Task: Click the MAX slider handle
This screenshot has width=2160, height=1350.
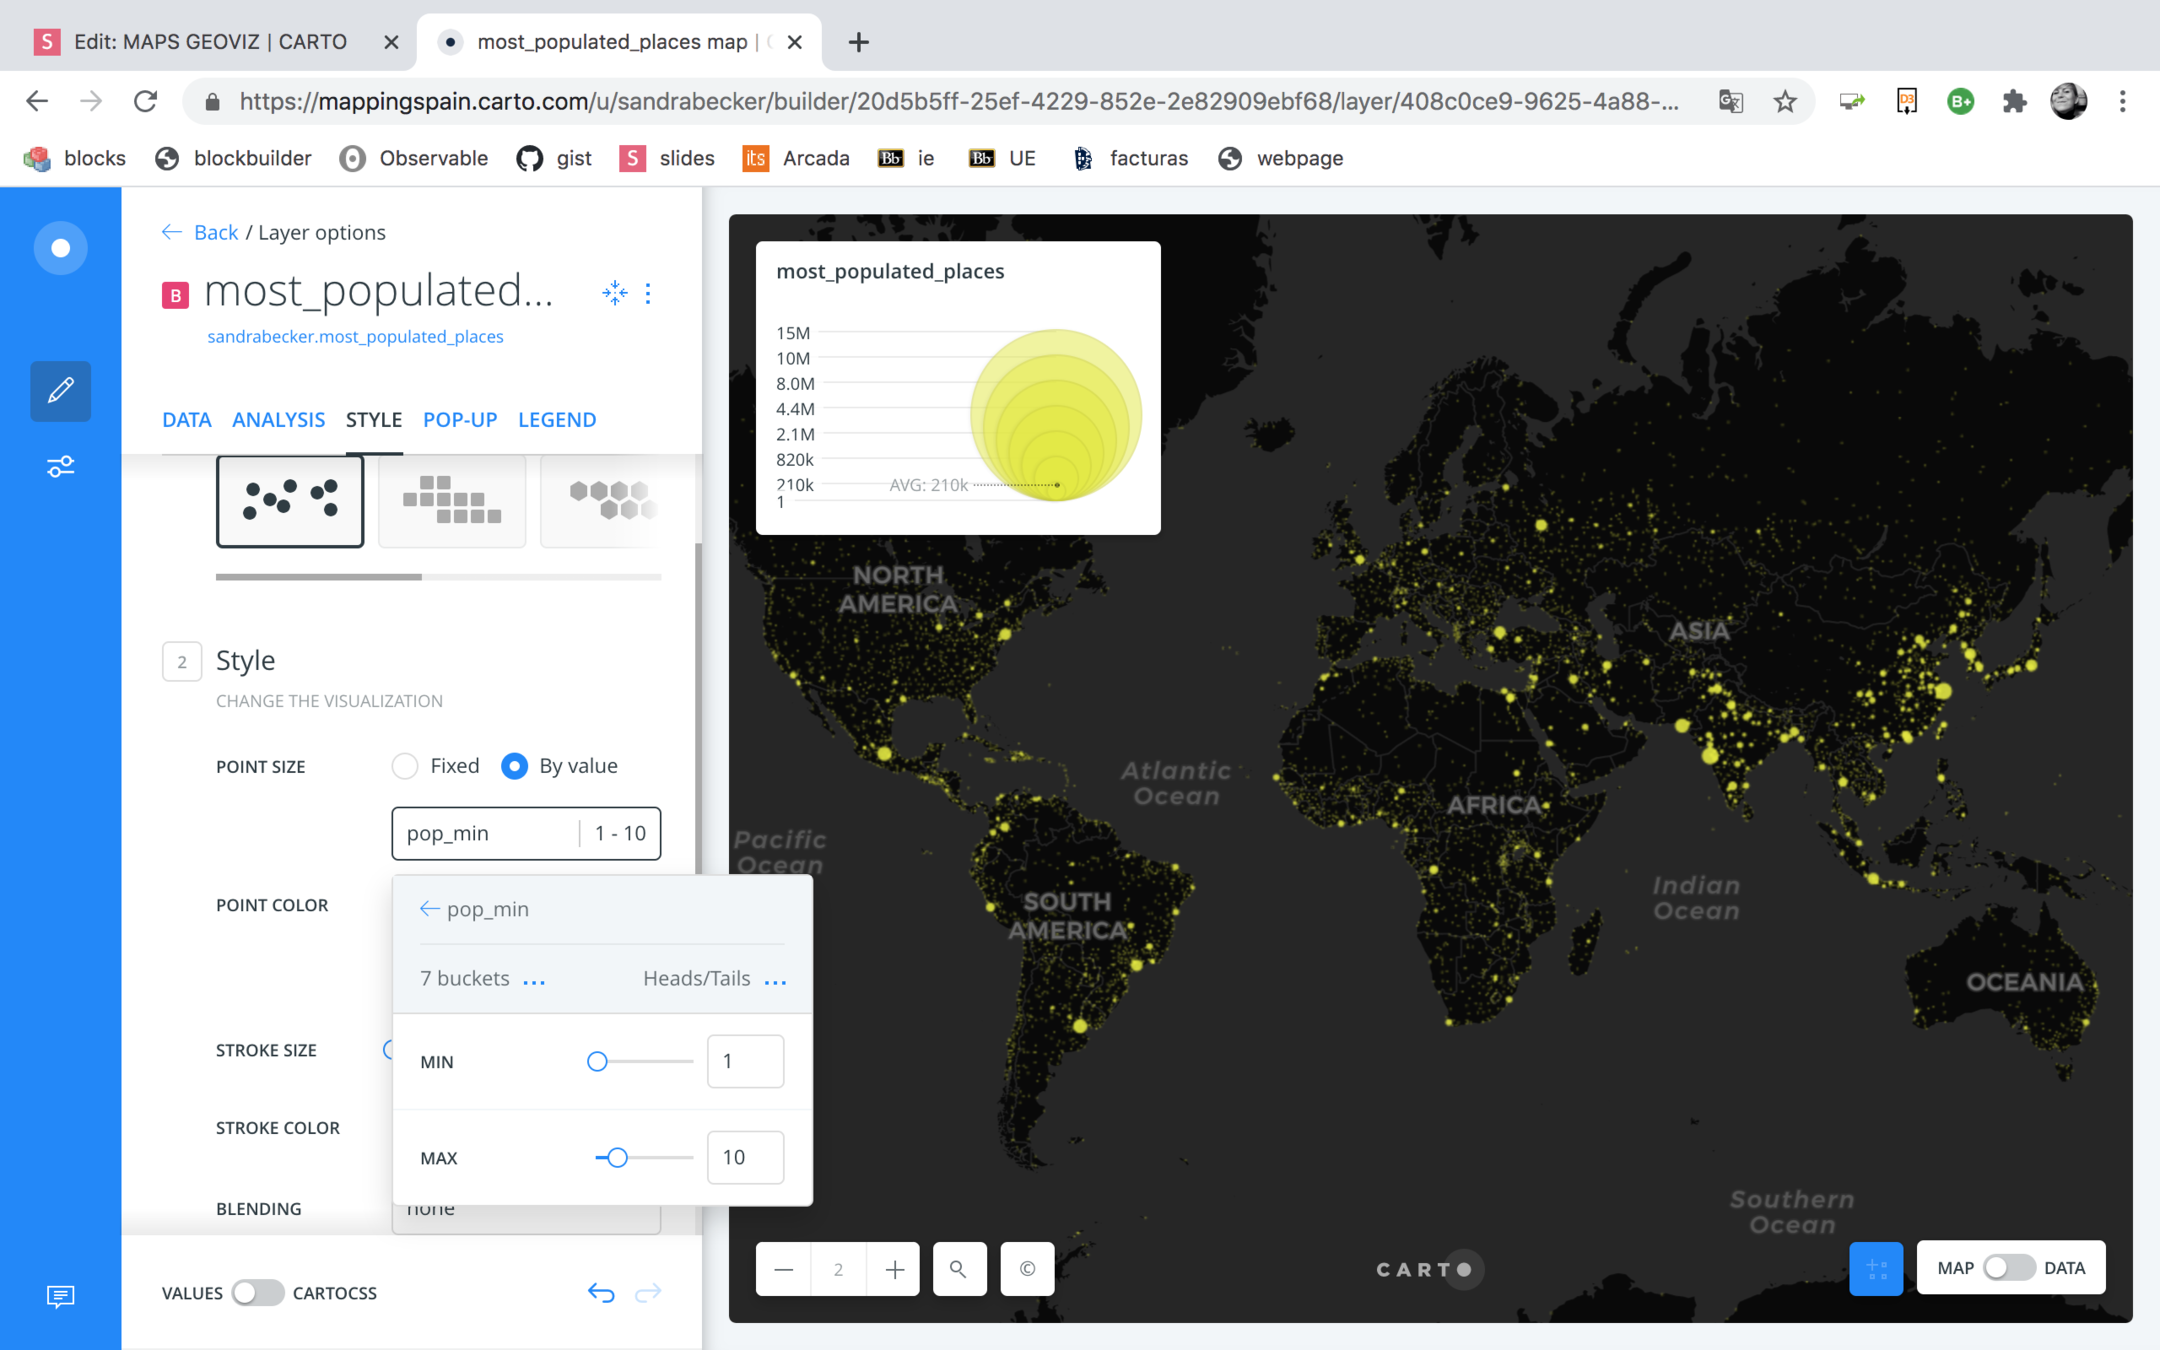Action: pos(617,1158)
